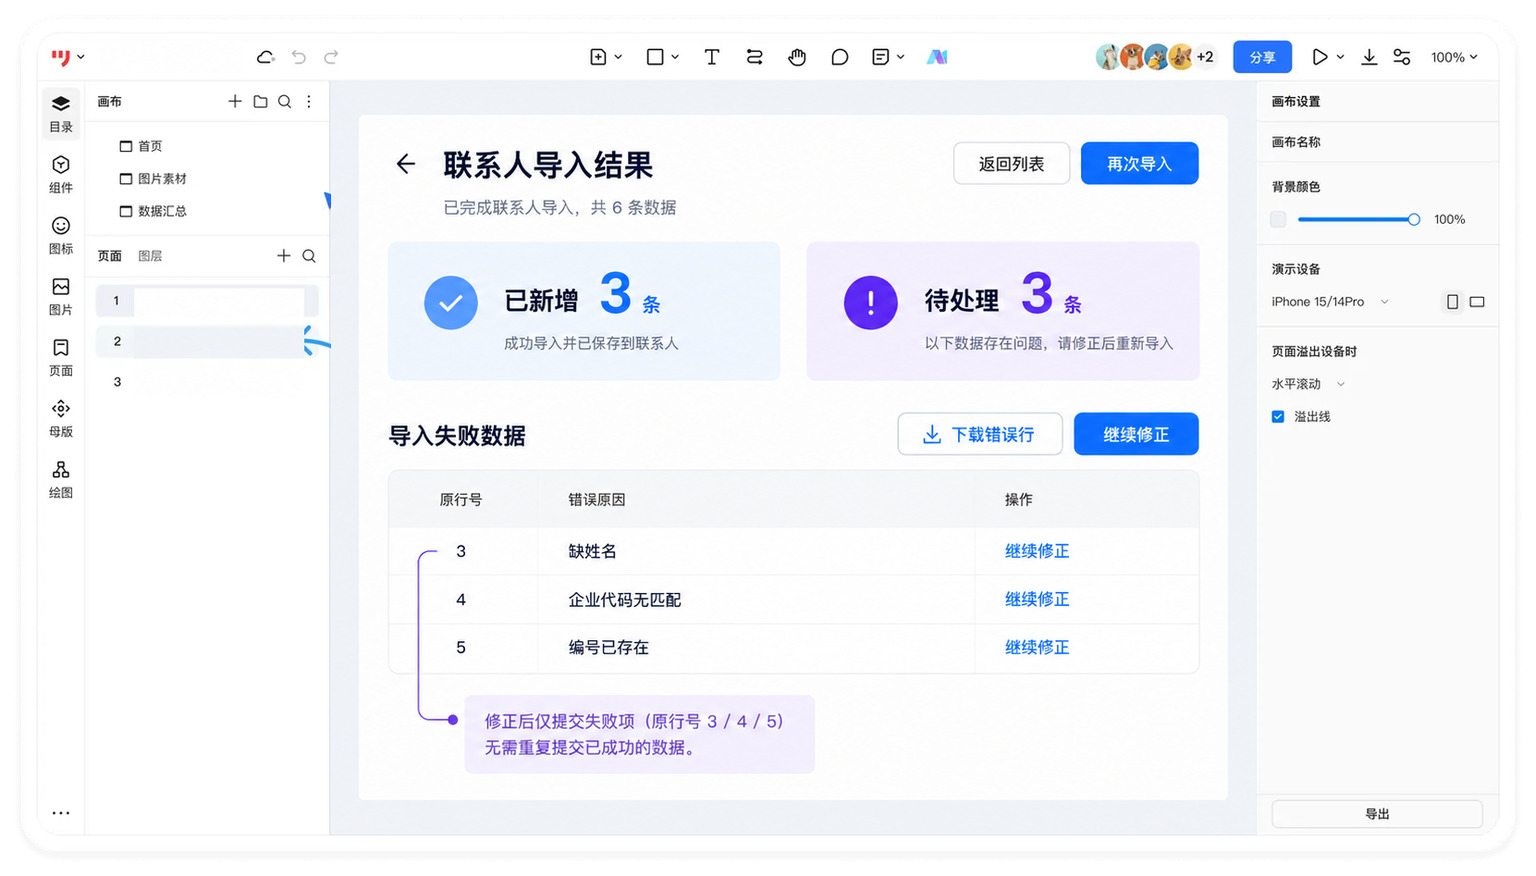Redo the last action
Image resolution: width=1536 pixels, height=876 pixels.
coord(331,57)
